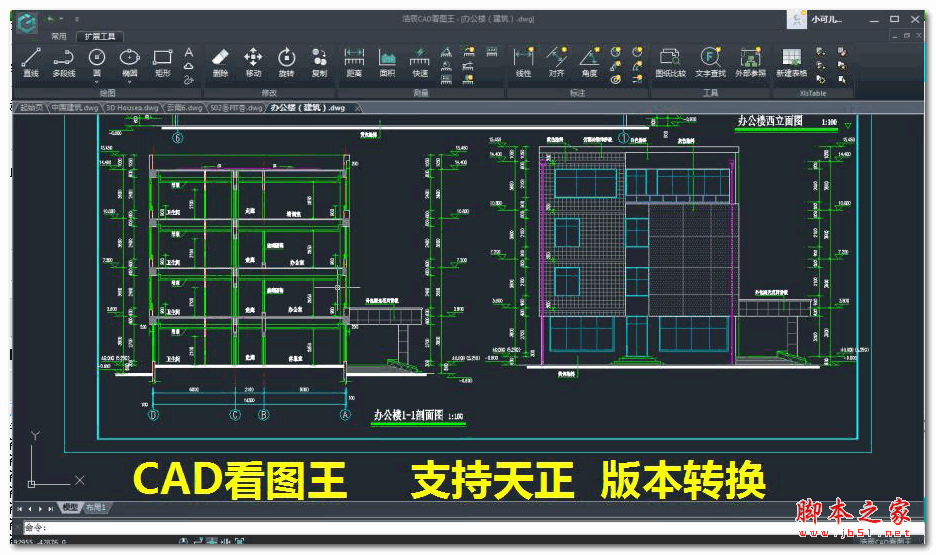Screen dimensions: 936x555
Task: Expand the 圆 (Circle) dropdown arrow
Action: (97, 81)
